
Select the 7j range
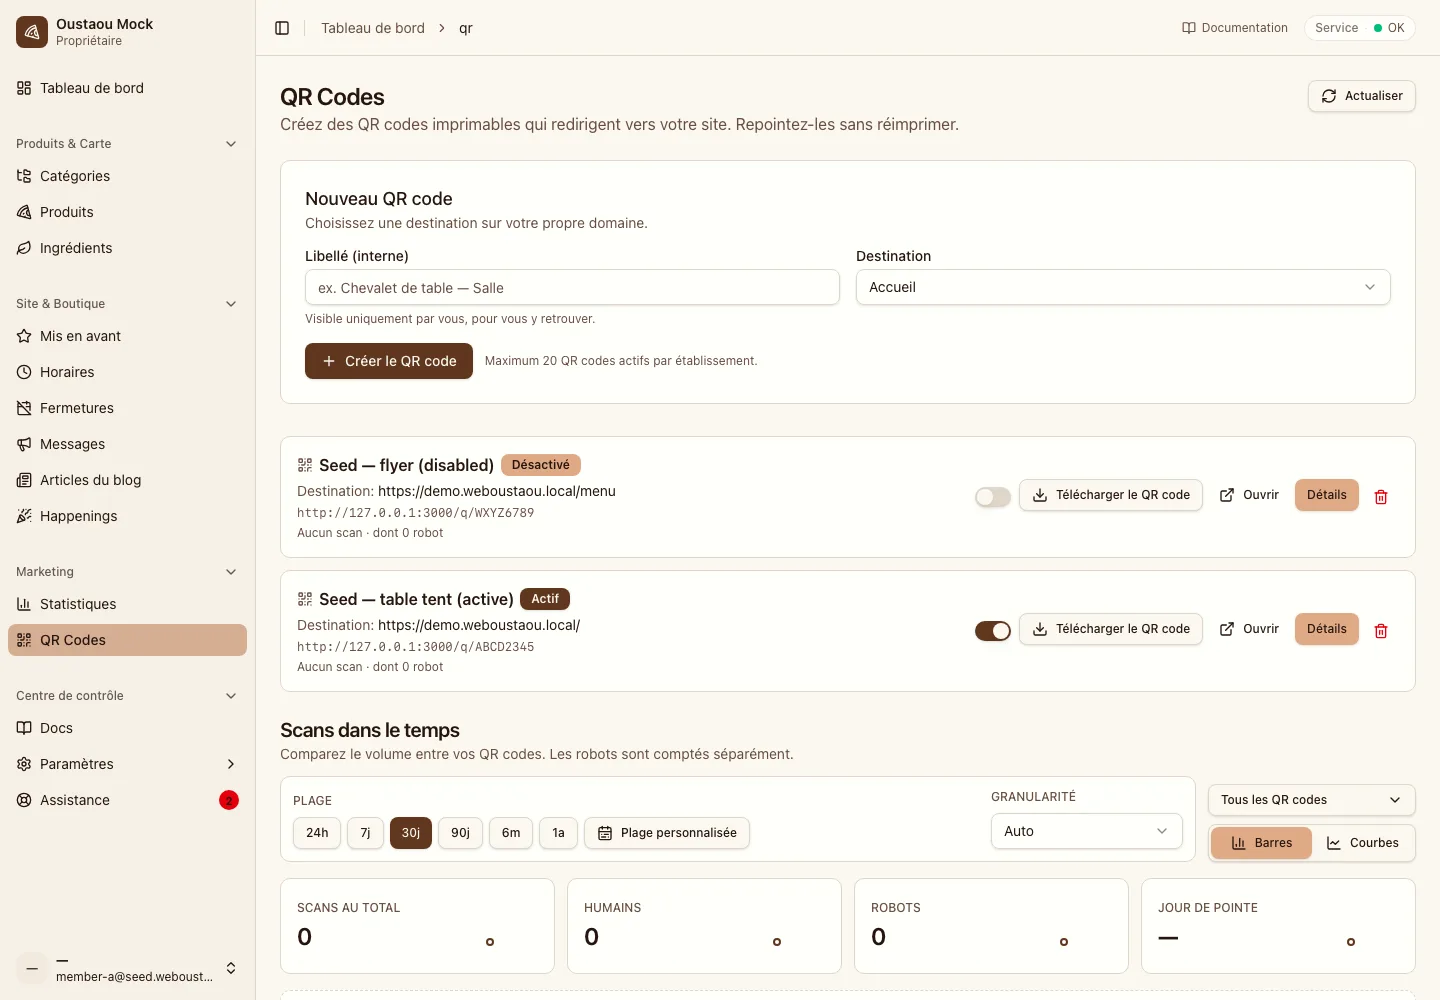point(365,833)
